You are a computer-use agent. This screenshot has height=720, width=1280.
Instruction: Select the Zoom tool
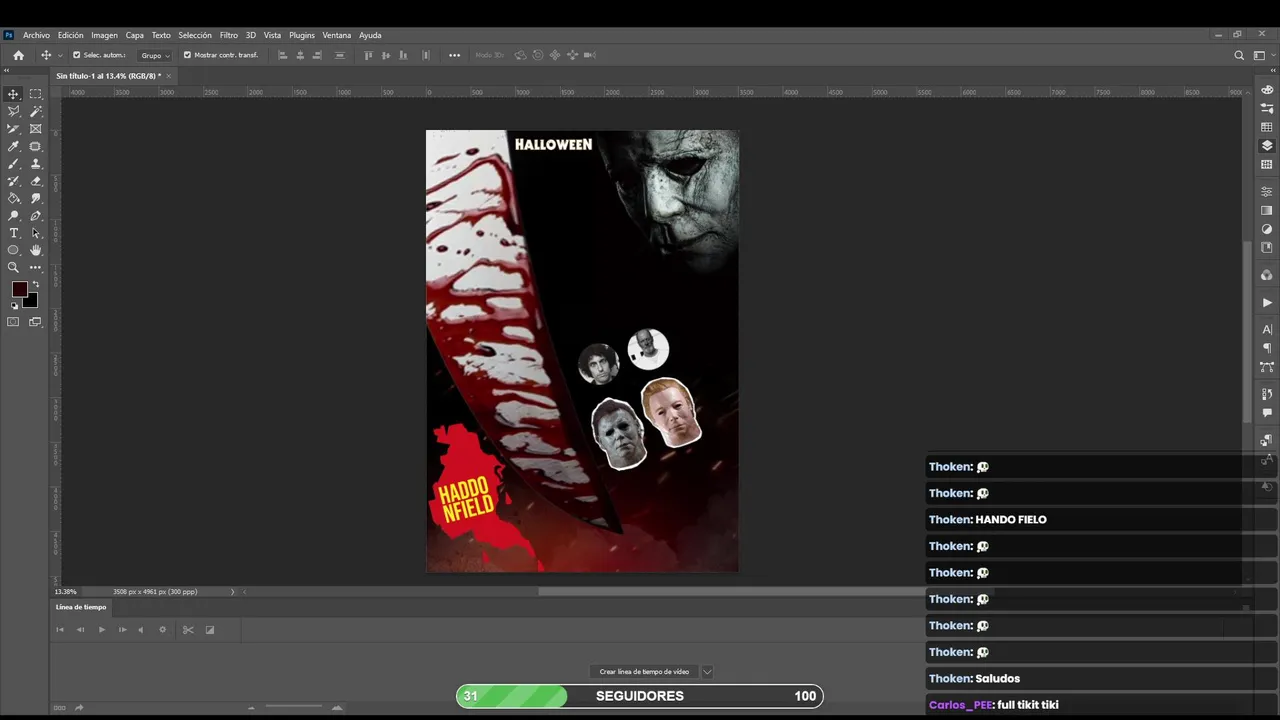(x=14, y=268)
